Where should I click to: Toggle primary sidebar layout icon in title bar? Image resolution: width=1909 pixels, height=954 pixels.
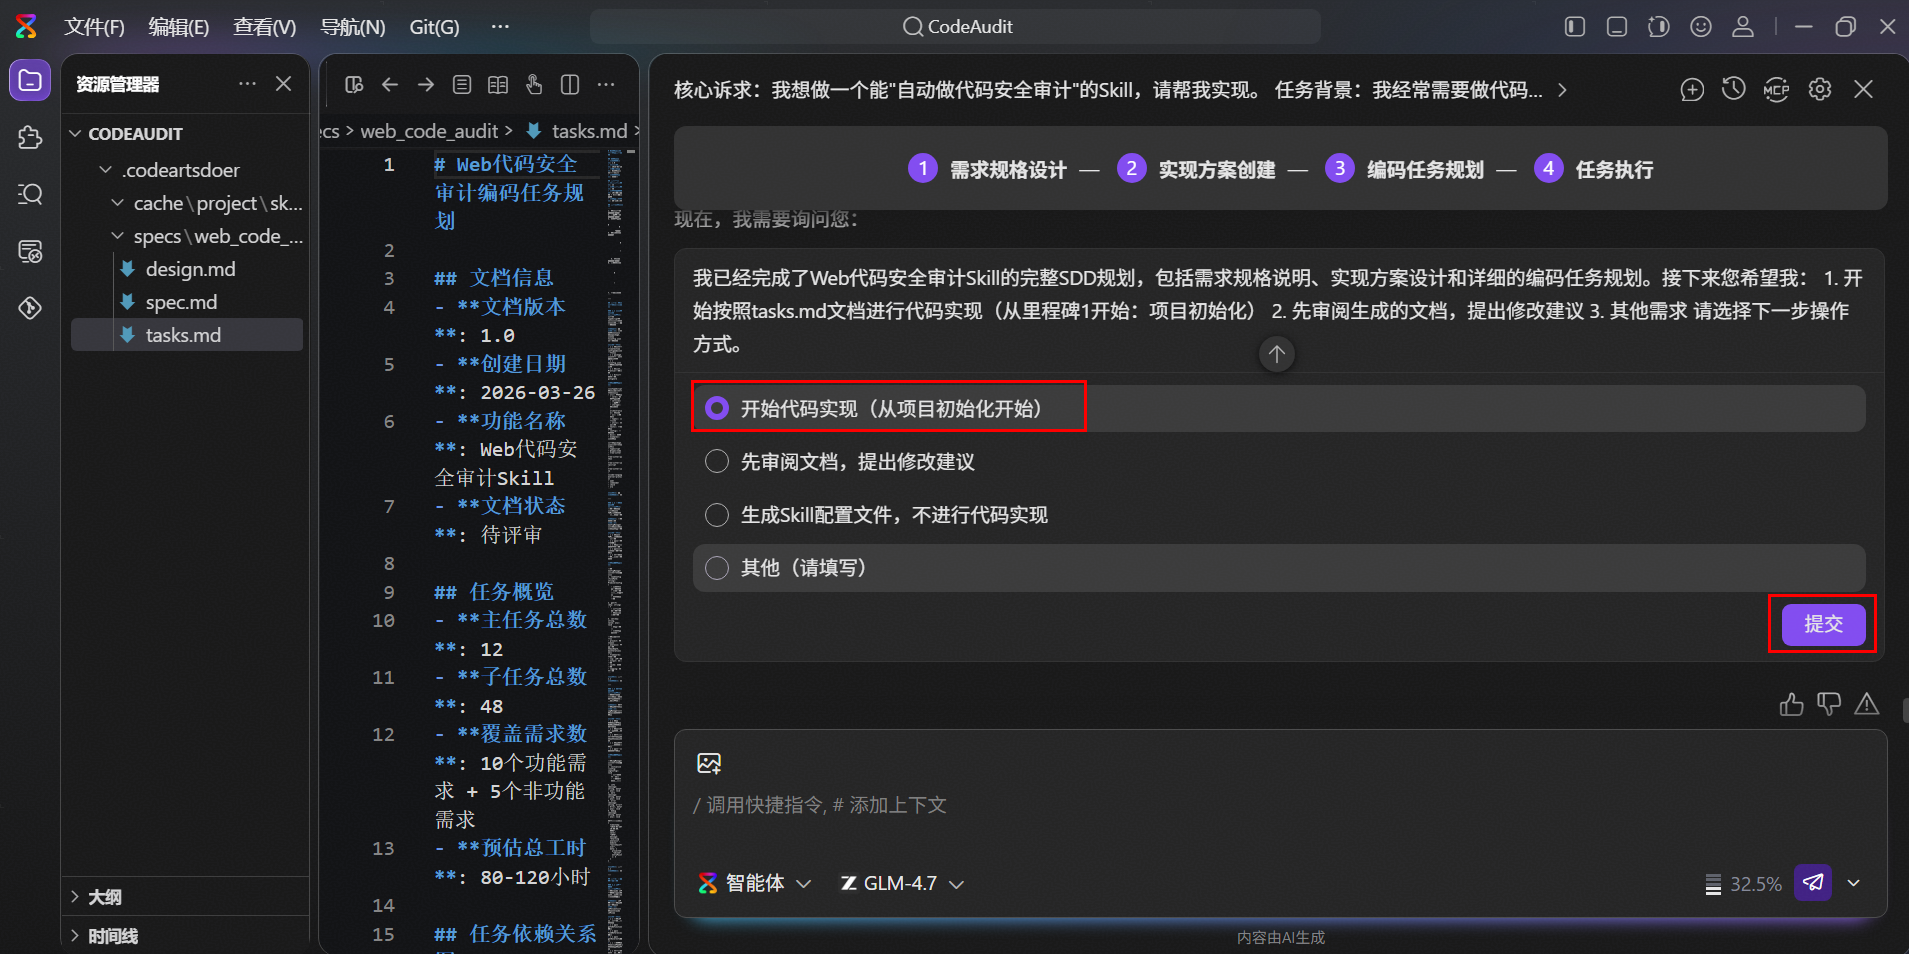(1575, 27)
